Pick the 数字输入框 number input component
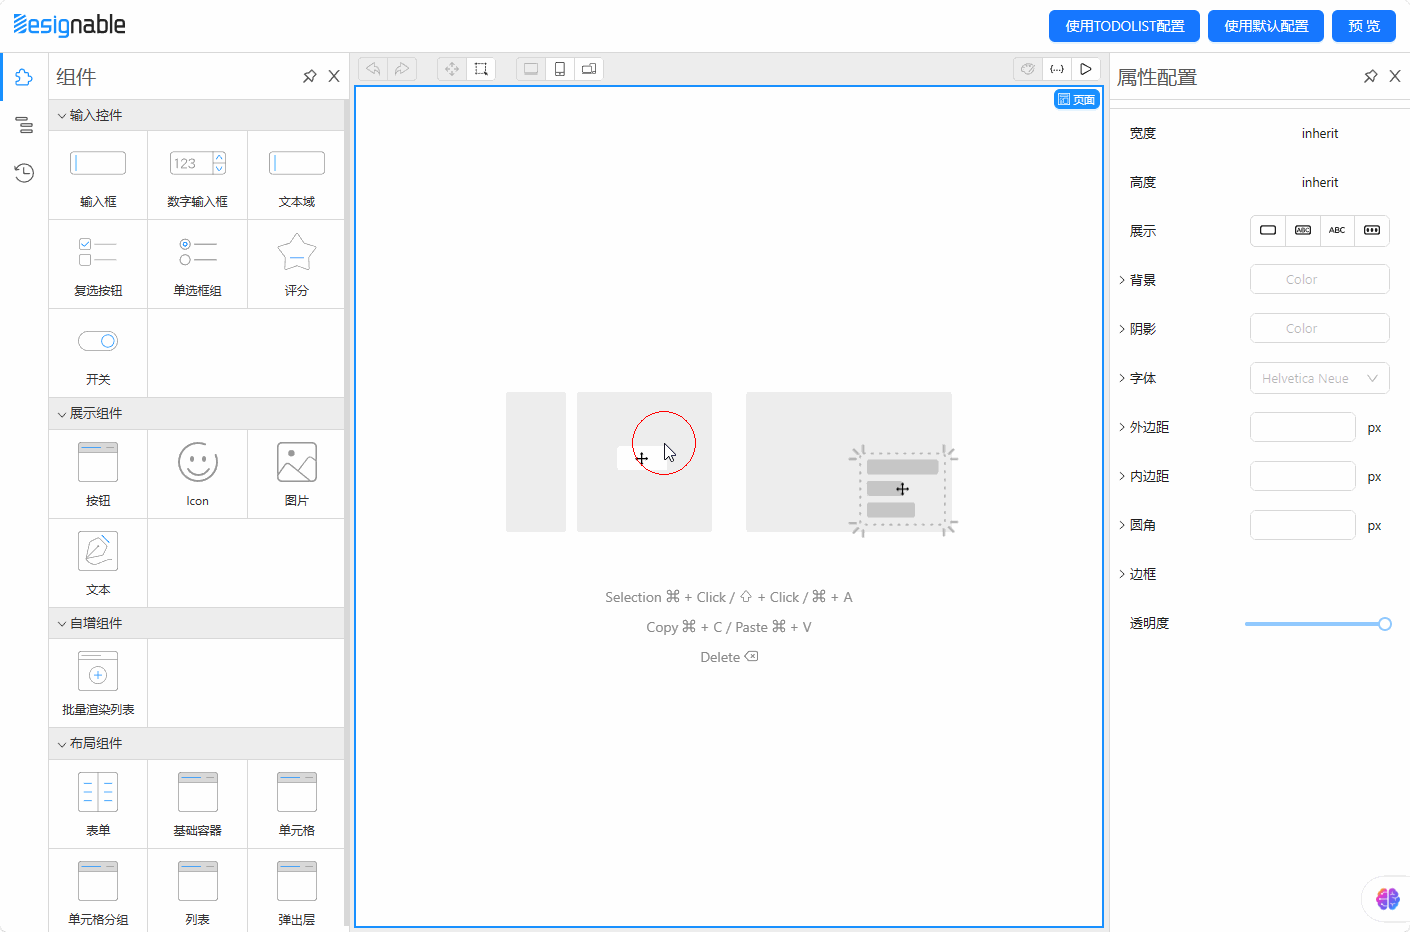Viewport: 1410px width, 932px height. pyautogui.click(x=197, y=175)
